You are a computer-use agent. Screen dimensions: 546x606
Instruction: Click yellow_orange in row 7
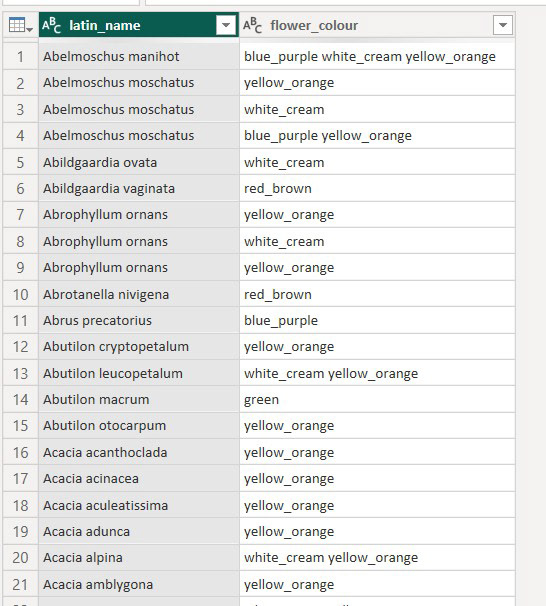[x=377, y=215]
